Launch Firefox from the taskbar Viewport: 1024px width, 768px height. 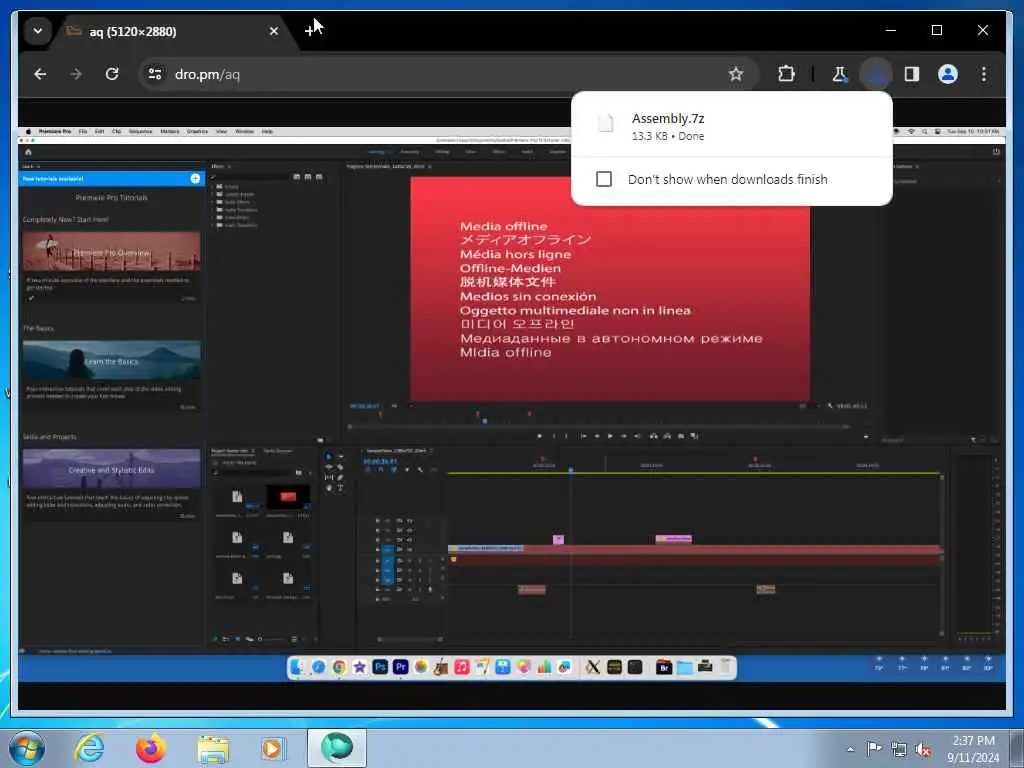click(x=151, y=748)
